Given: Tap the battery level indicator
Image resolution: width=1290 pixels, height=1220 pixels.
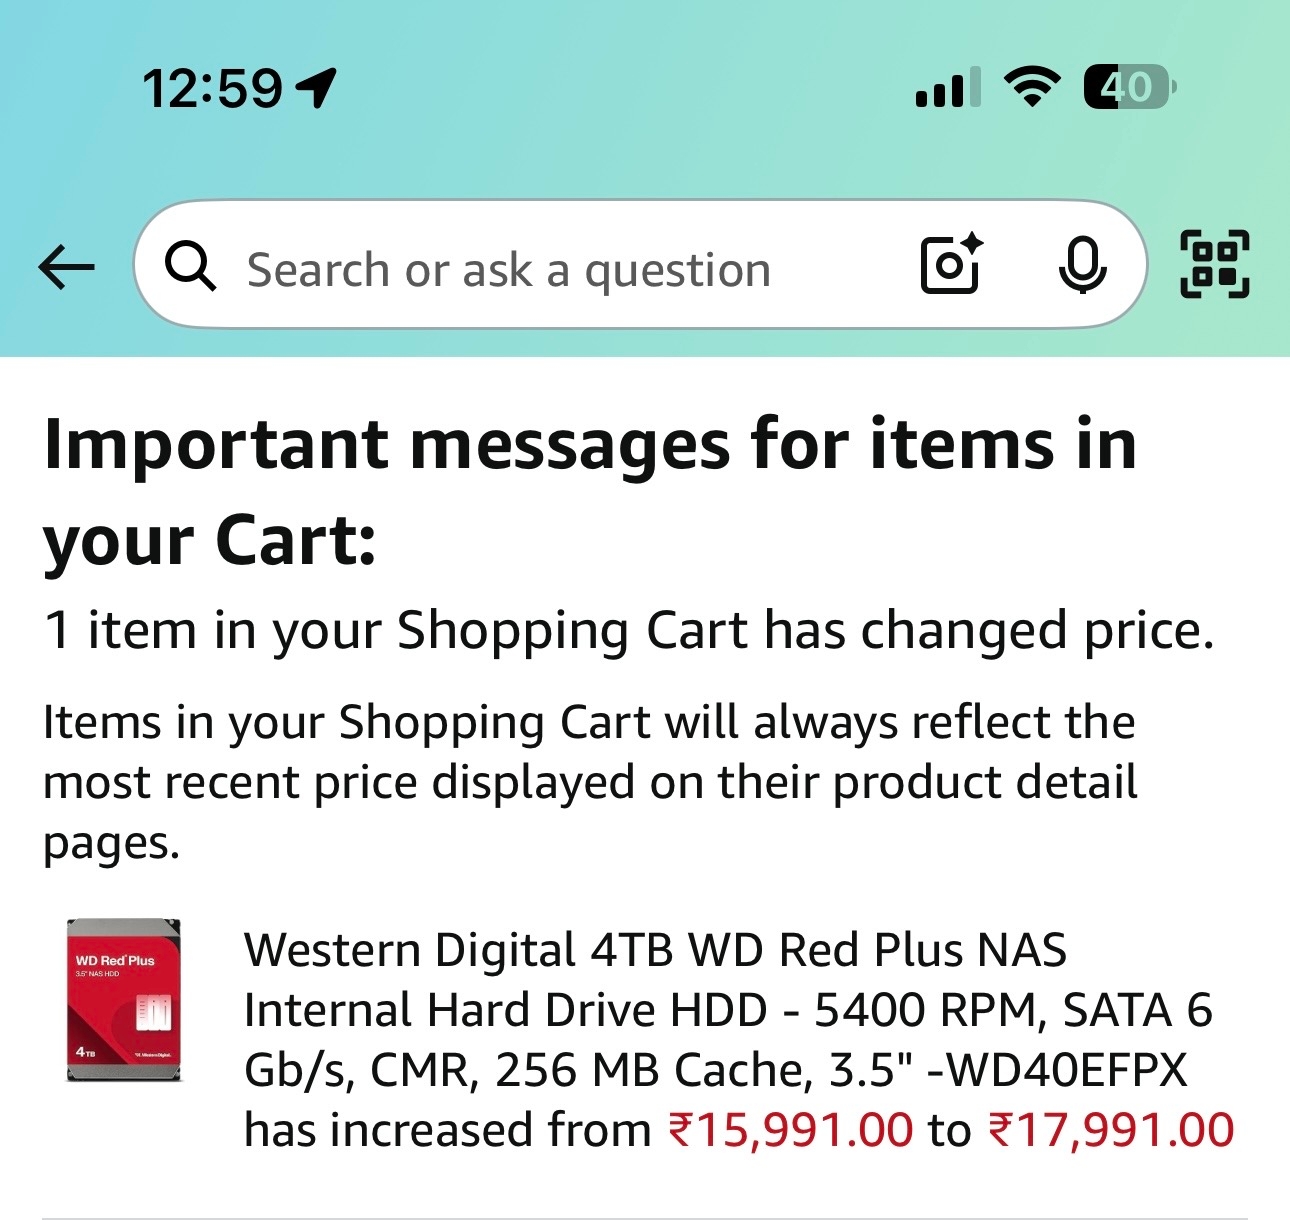Looking at the screenshot, I should pyautogui.click(x=1128, y=87).
